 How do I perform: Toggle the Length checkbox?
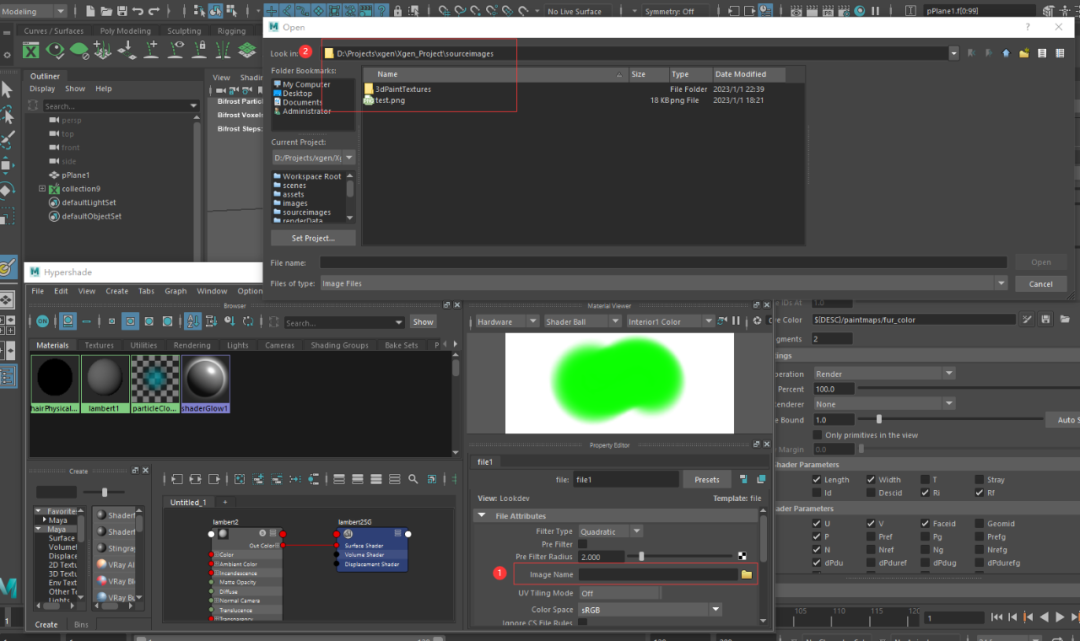click(x=816, y=480)
